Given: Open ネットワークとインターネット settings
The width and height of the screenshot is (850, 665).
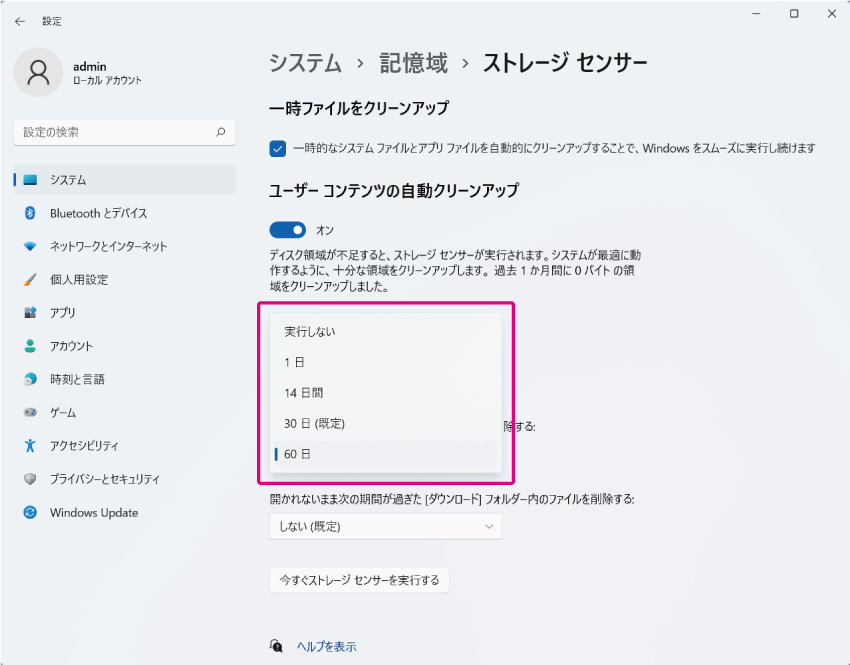Looking at the screenshot, I should [125, 246].
